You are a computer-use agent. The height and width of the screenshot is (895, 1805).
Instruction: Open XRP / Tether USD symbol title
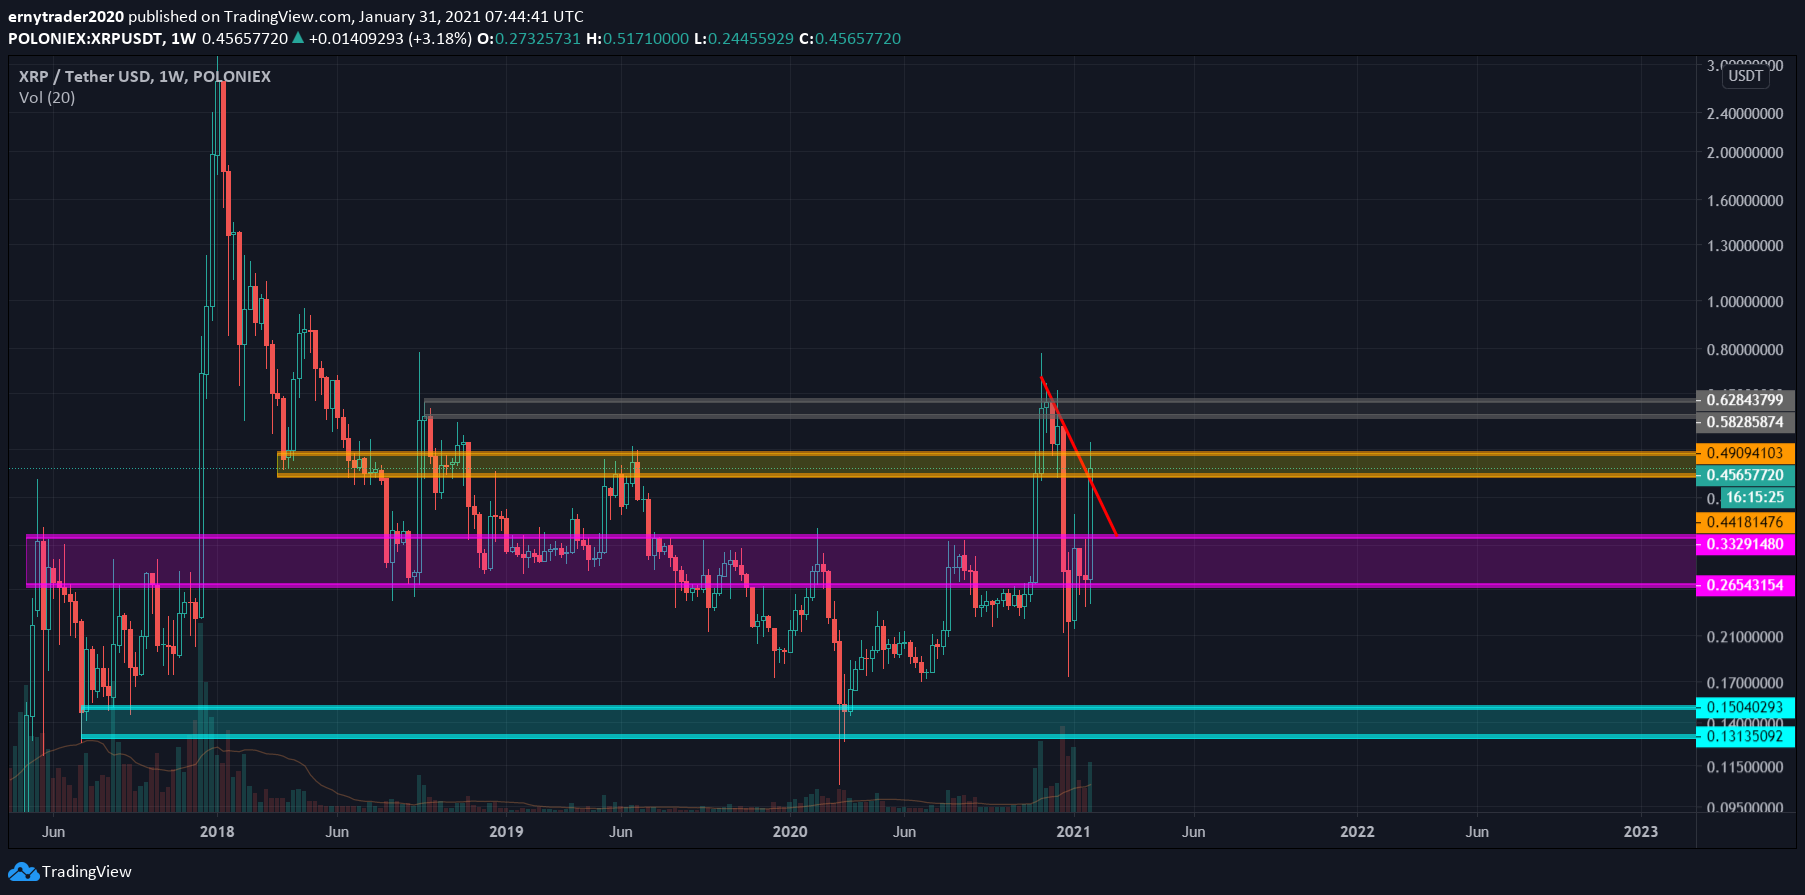coord(145,76)
